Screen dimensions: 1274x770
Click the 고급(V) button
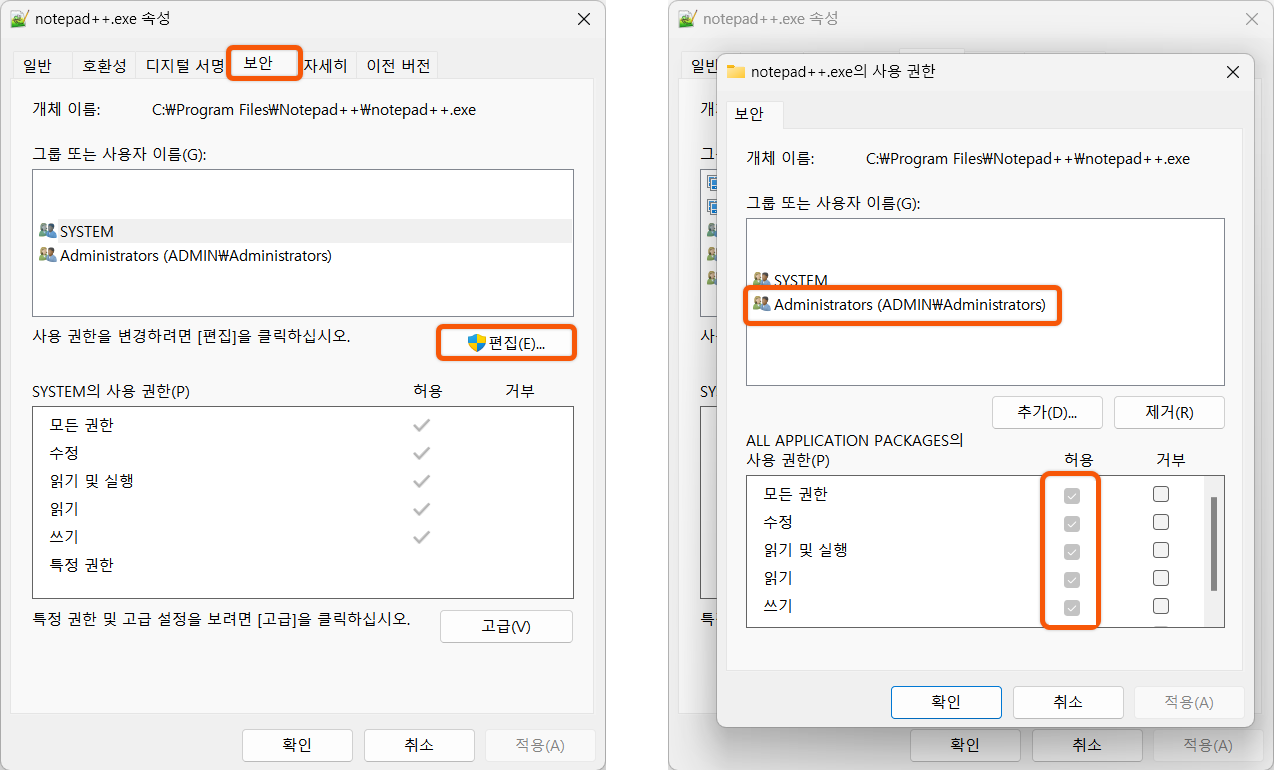506,626
